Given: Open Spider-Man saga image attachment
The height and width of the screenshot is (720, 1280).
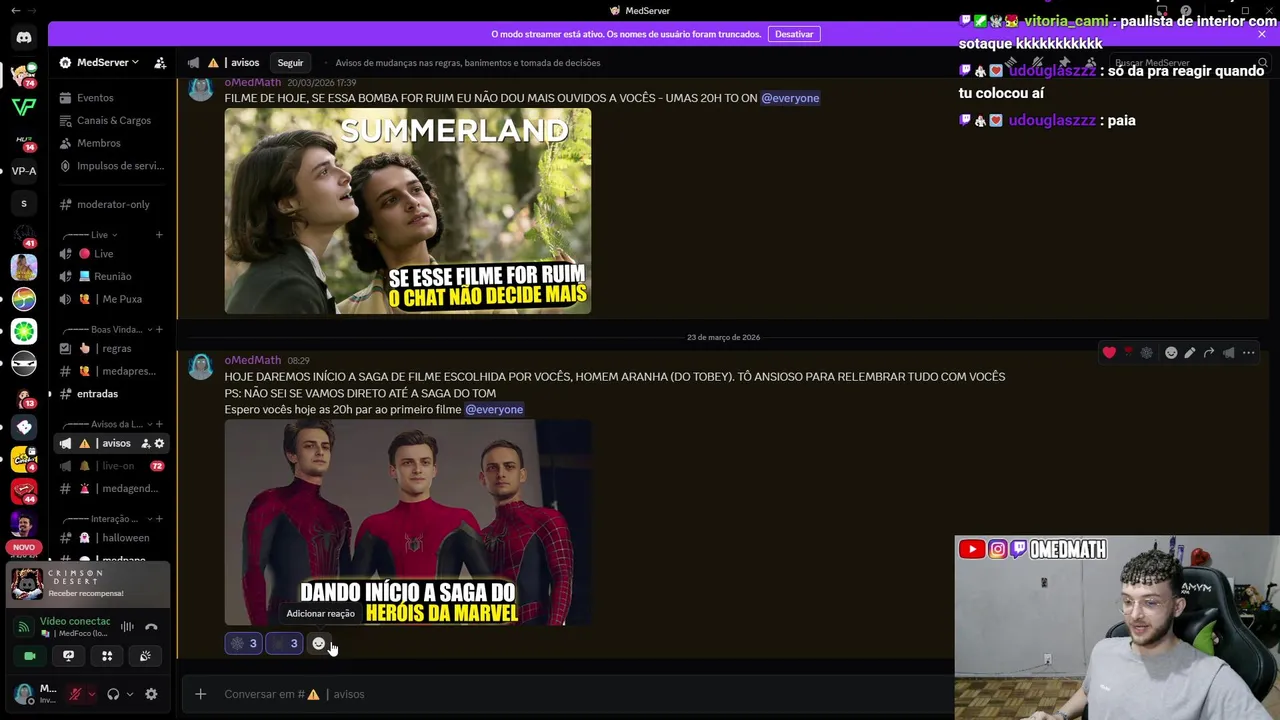Looking at the screenshot, I should coord(408,522).
